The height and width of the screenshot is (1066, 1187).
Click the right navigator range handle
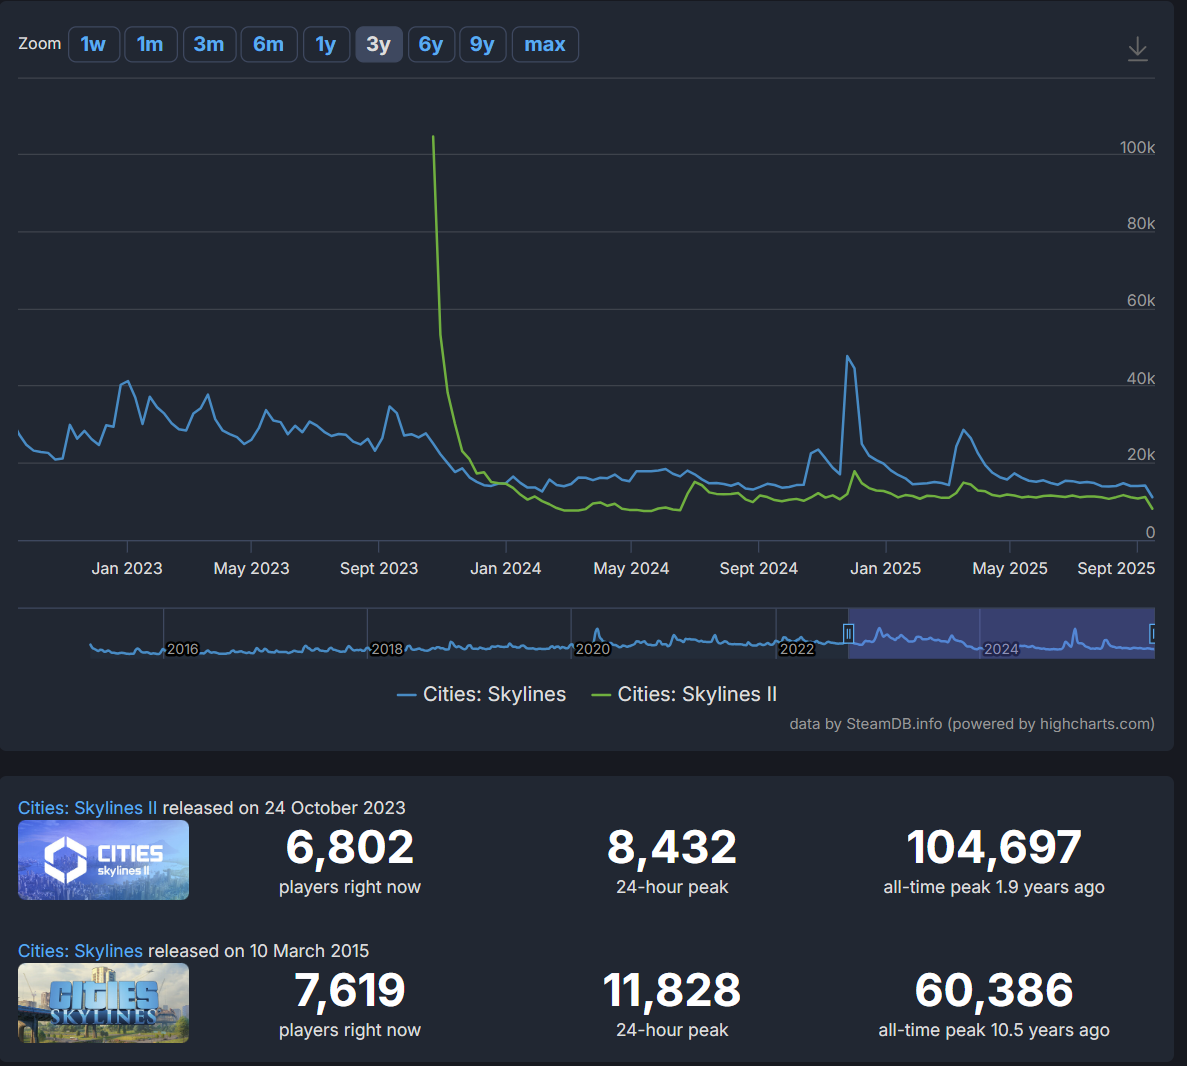coord(1153,634)
